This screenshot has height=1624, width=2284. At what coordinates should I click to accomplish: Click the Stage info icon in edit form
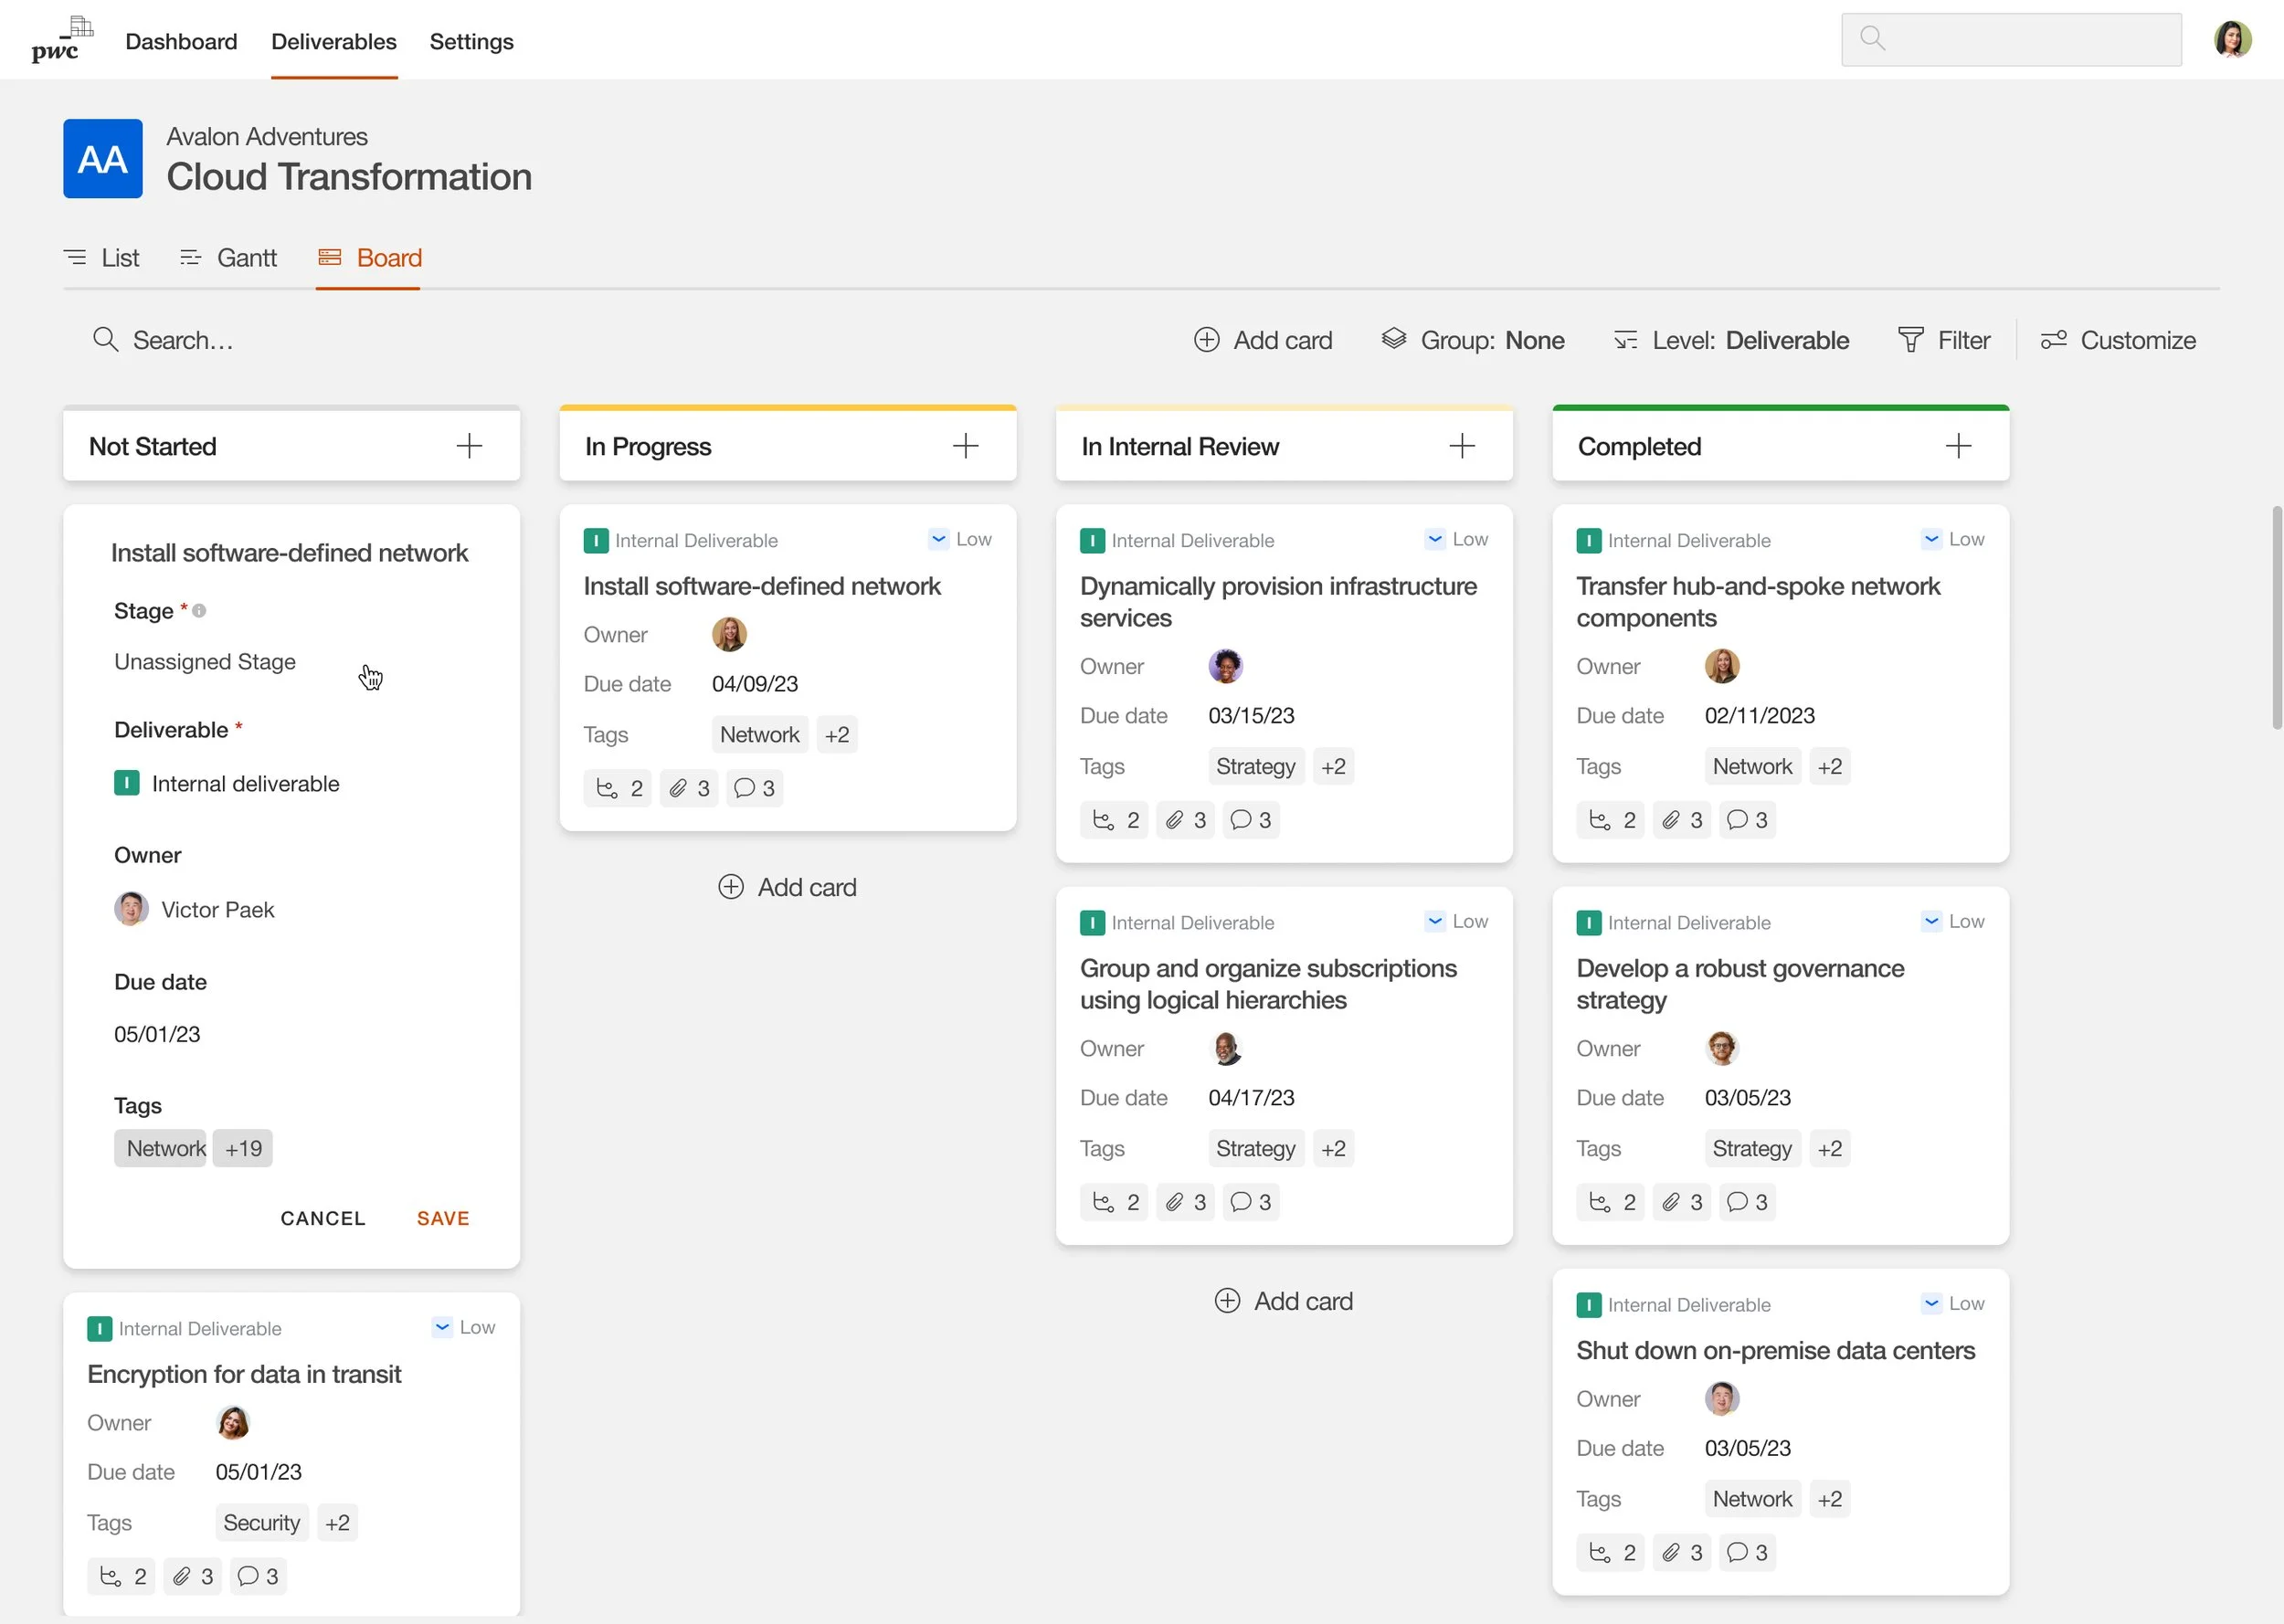[x=199, y=611]
